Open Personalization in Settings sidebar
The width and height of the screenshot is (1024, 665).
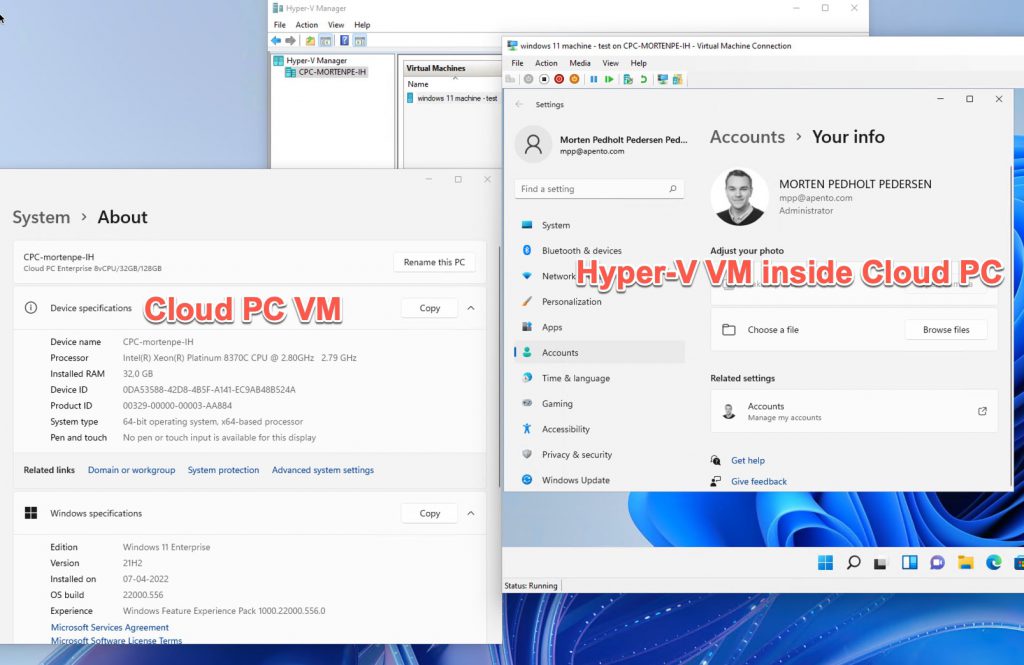pyautogui.click(x=599, y=302)
